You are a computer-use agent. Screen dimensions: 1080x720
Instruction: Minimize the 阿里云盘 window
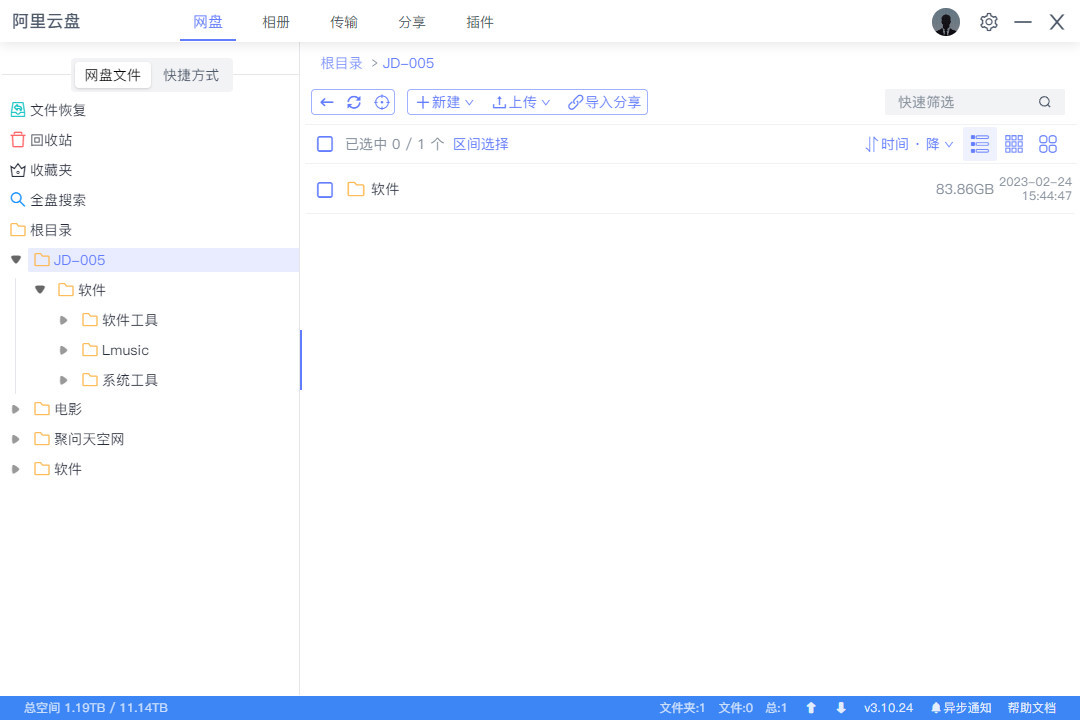(1023, 22)
